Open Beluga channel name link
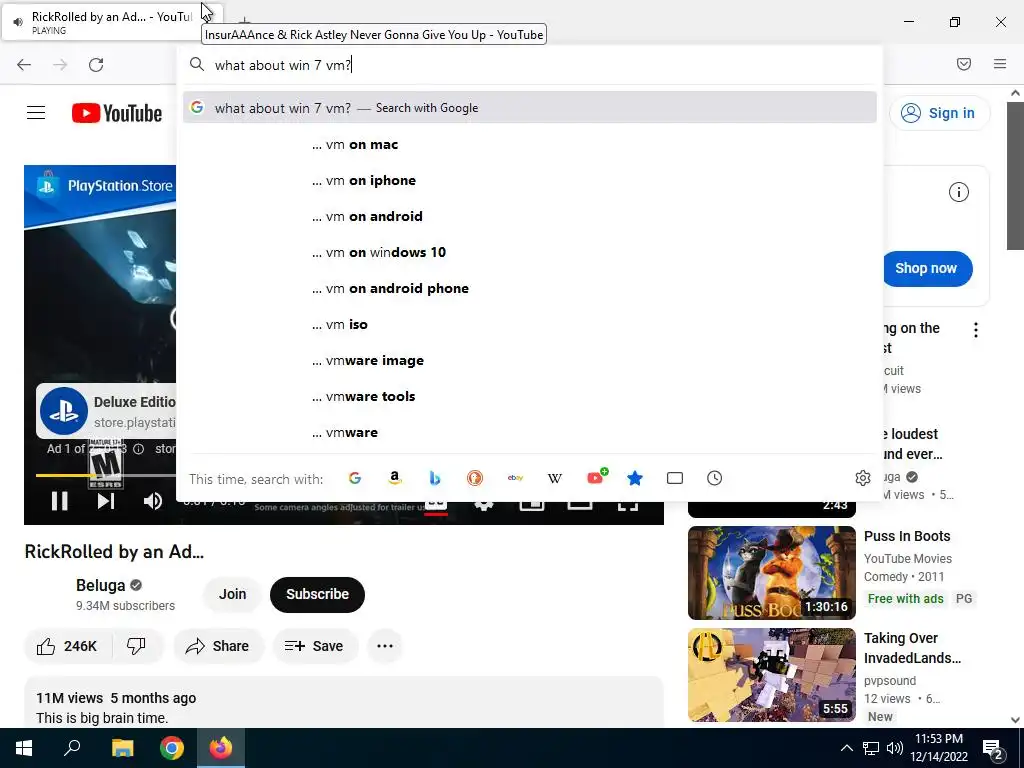Viewport: 1024px width, 768px height. (100, 585)
